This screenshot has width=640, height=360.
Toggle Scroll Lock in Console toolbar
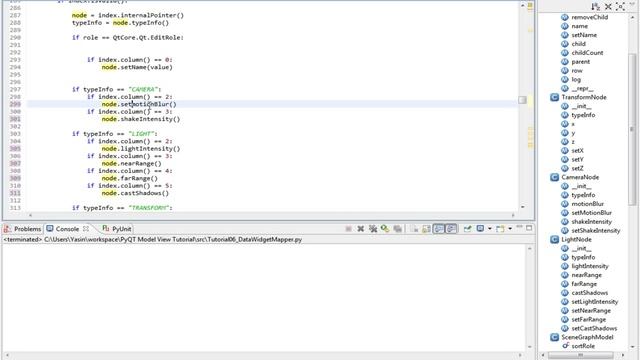click(x=426, y=229)
